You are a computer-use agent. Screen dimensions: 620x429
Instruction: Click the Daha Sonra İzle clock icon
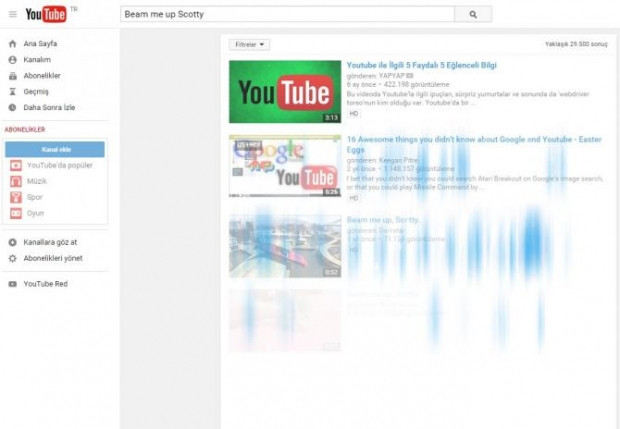coord(13,108)
